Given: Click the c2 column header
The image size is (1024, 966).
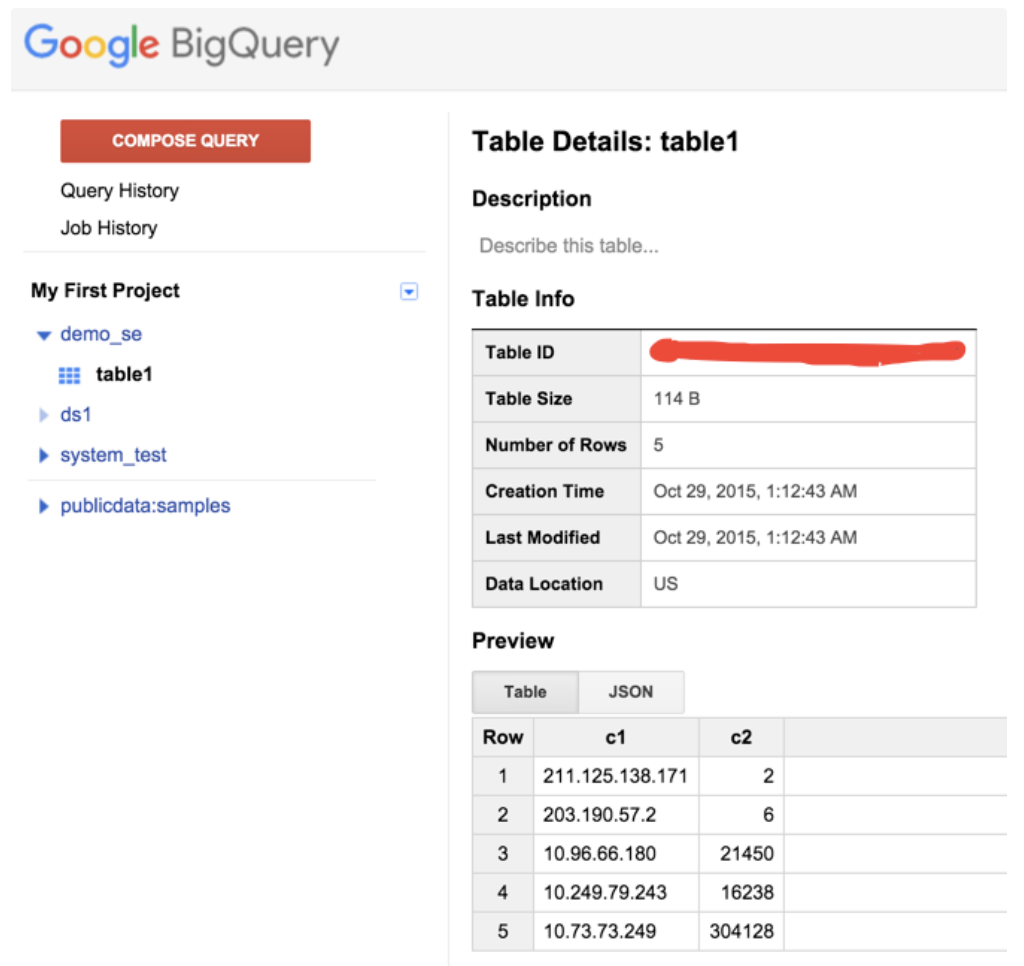Looking at the screenshot, I should (x=741, y=737).
